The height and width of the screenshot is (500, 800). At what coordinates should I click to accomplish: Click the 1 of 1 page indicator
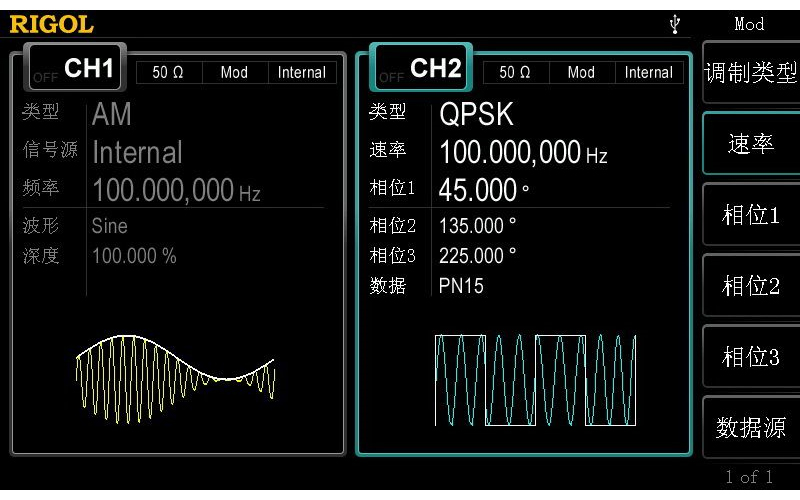749,477
